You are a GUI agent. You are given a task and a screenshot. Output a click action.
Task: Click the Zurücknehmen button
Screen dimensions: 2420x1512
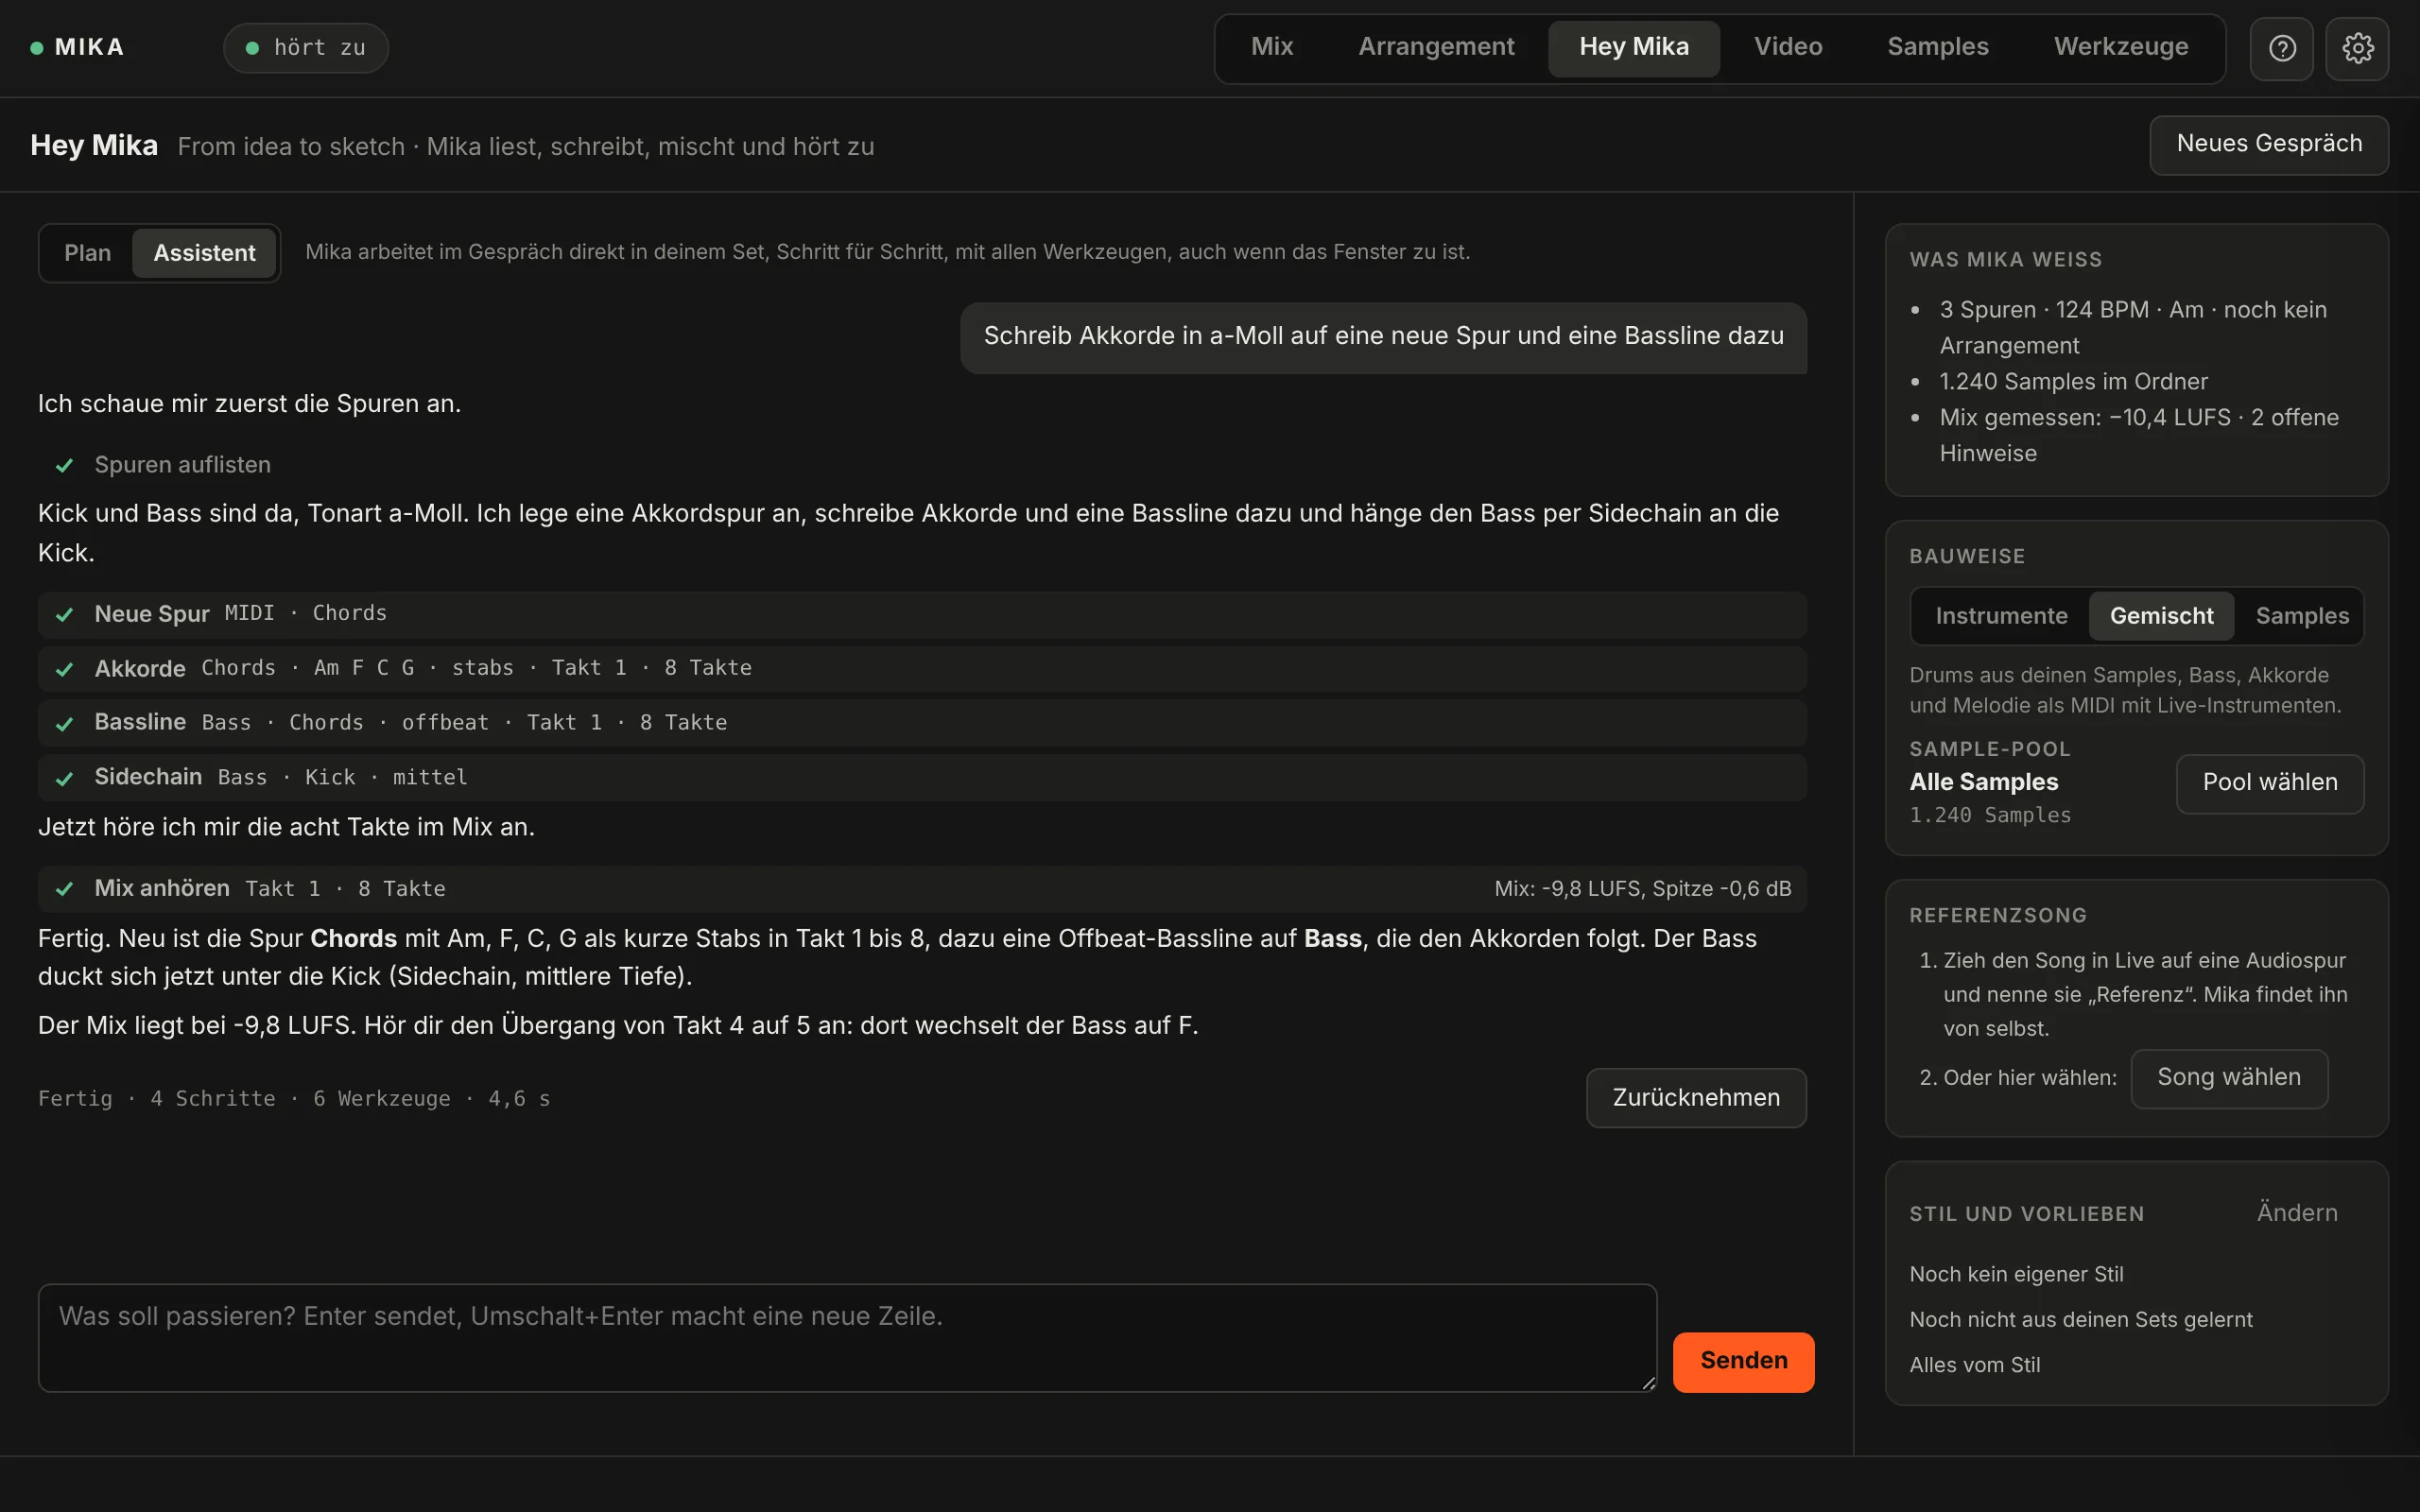1696,1098
